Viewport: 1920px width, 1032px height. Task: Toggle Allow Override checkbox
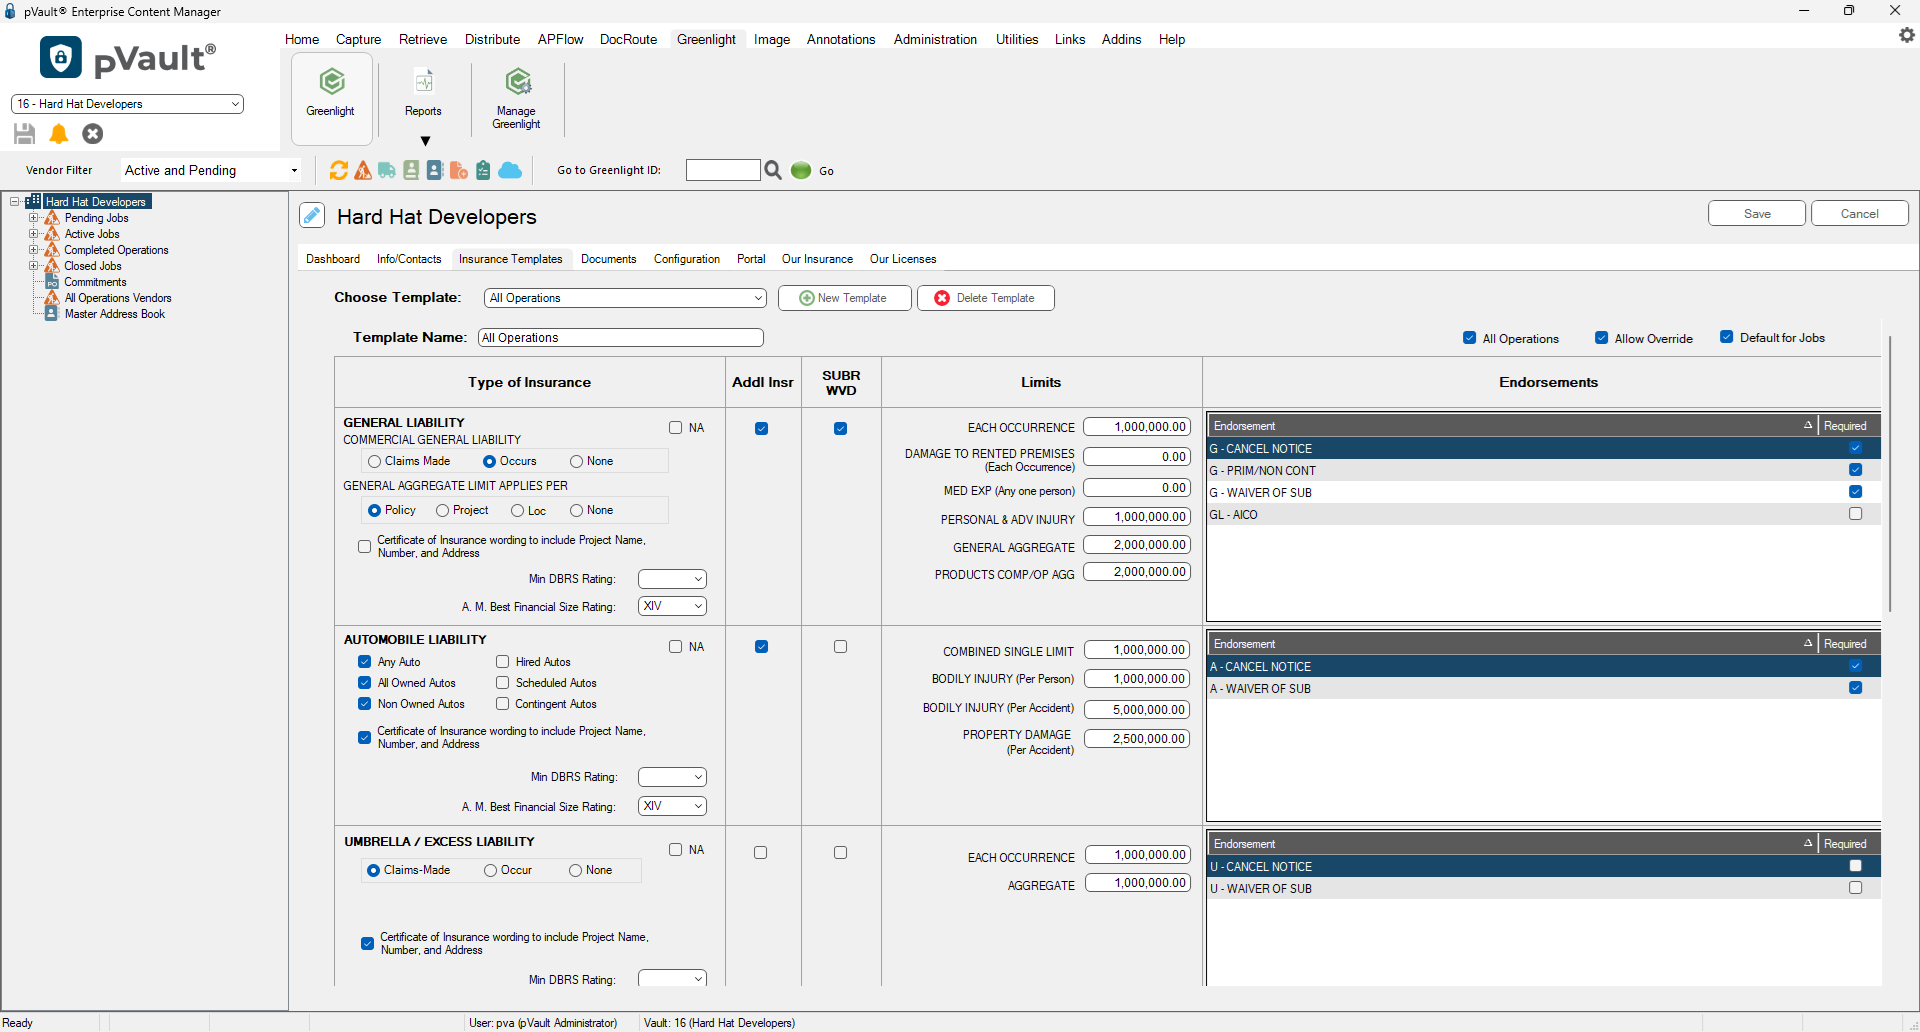pyautogui.click(x=1602, y=338)
